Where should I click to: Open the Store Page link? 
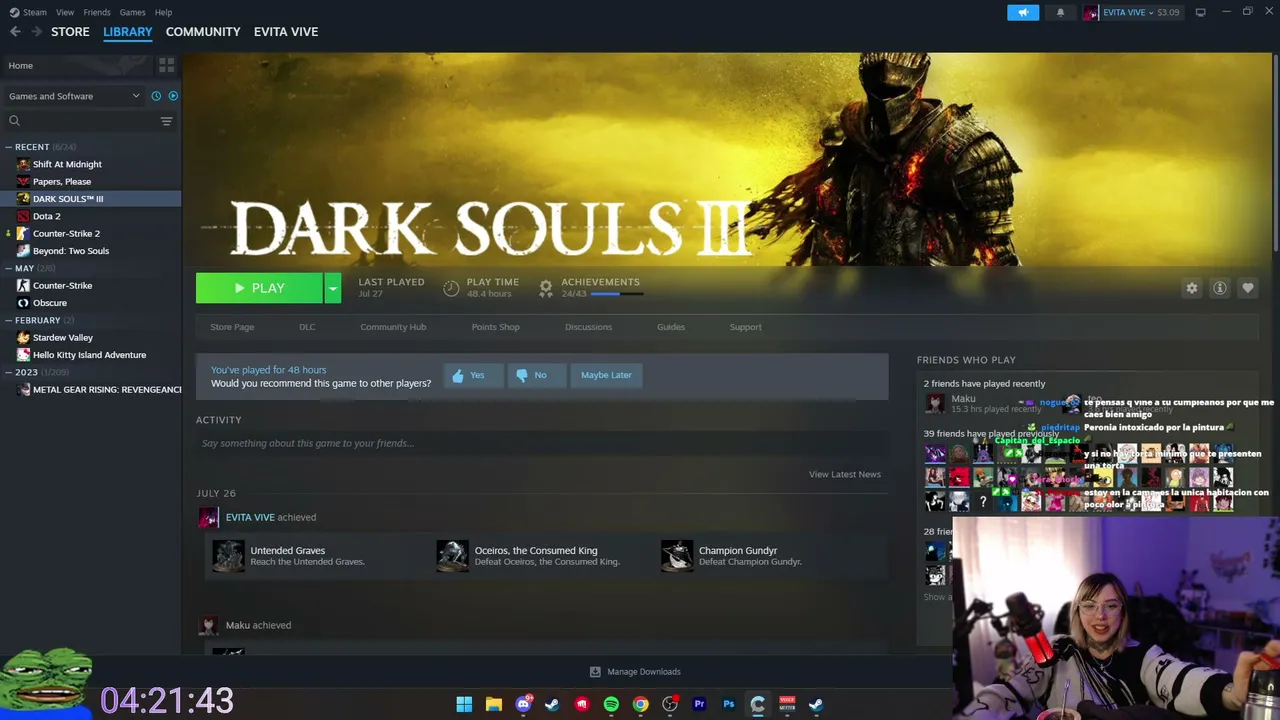click(x=232, y=327)
